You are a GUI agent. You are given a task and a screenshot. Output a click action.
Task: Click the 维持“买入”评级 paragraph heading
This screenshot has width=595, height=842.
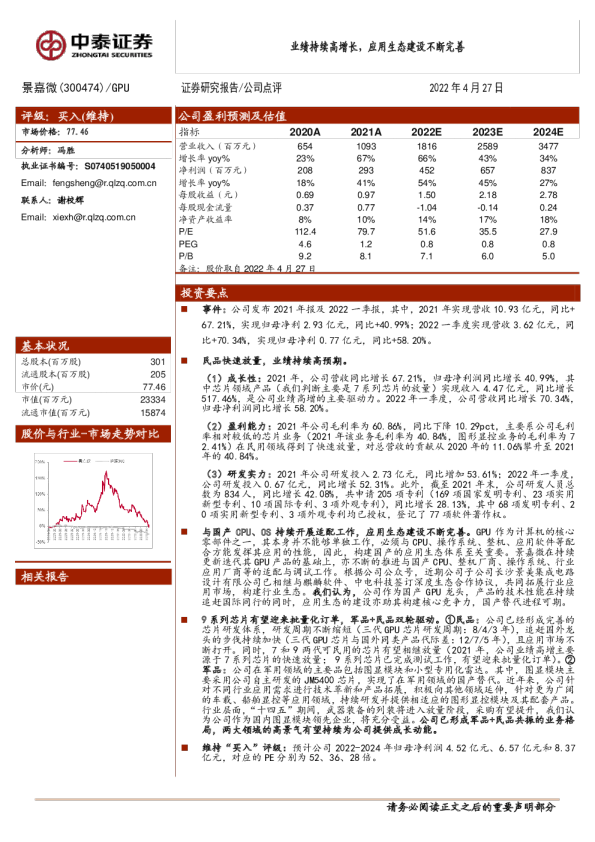[x=244, y=747]
